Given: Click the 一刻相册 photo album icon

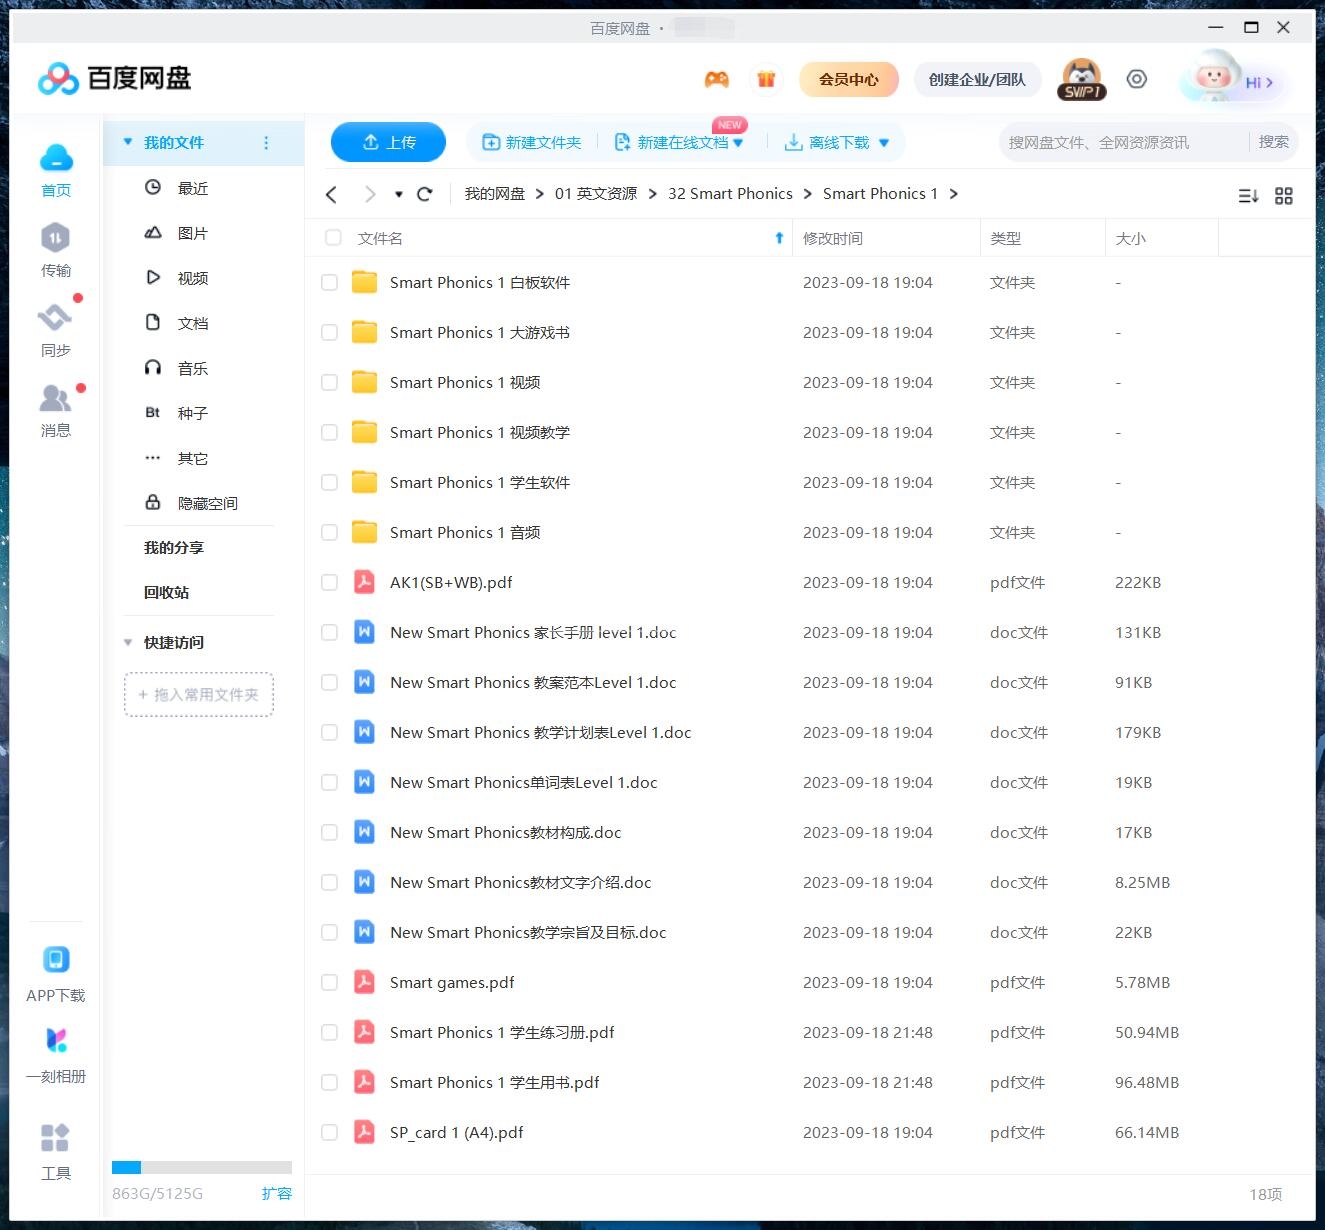Looking at the screenshot, I should (x=56, y=1040).
